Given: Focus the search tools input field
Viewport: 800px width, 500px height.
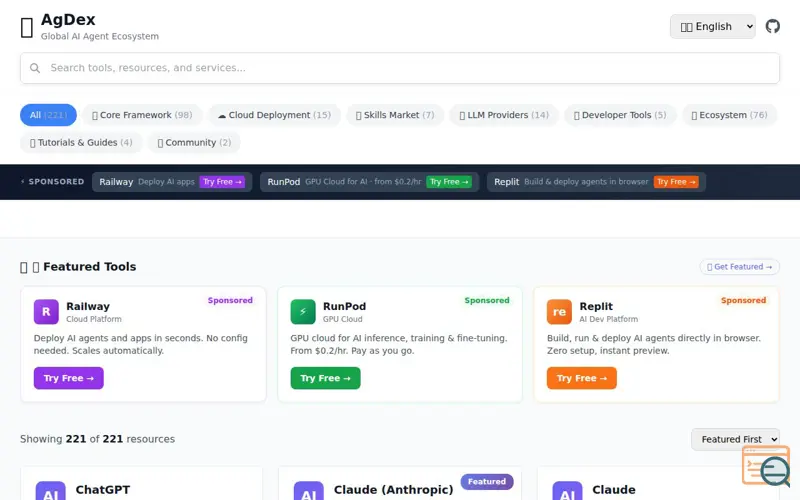Looking at the screenshot, I should 400,68.
